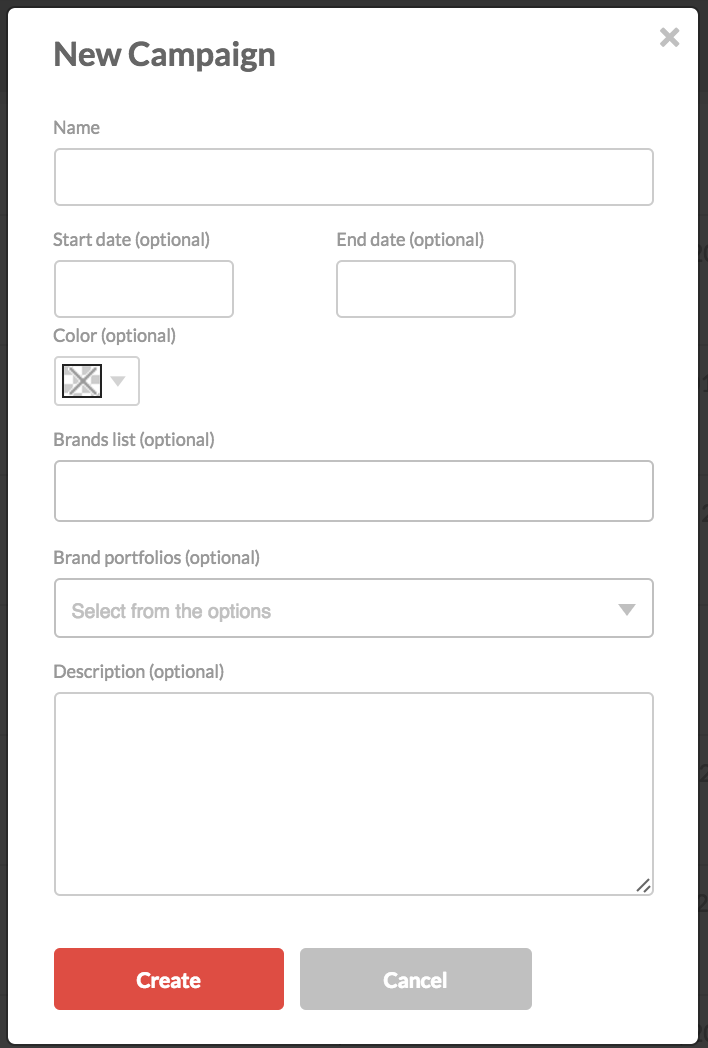This screenshot has height=1048, width=708.
Task: Click the 'Brands list (optional)' label
Action: click(134, 440)
